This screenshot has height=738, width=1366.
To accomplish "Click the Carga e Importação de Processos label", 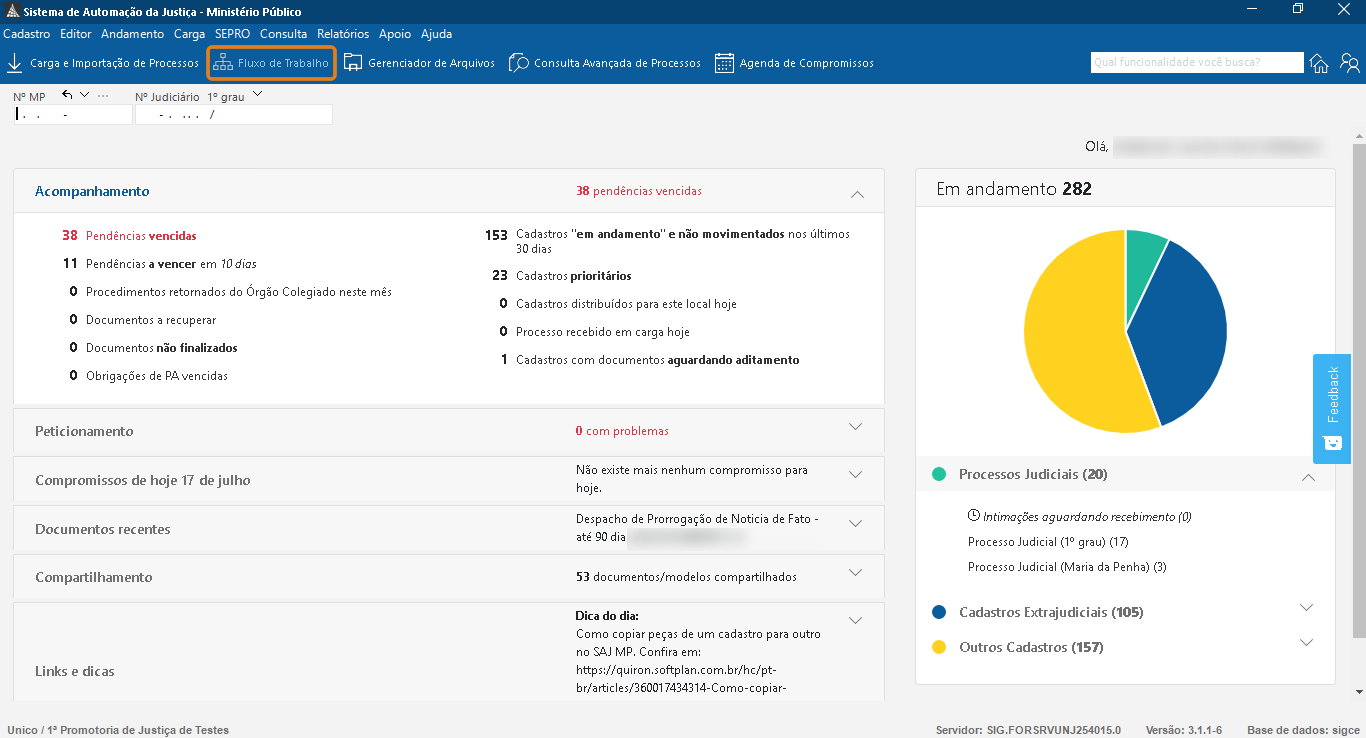I will pyautogui.click(x=115, y=63).
